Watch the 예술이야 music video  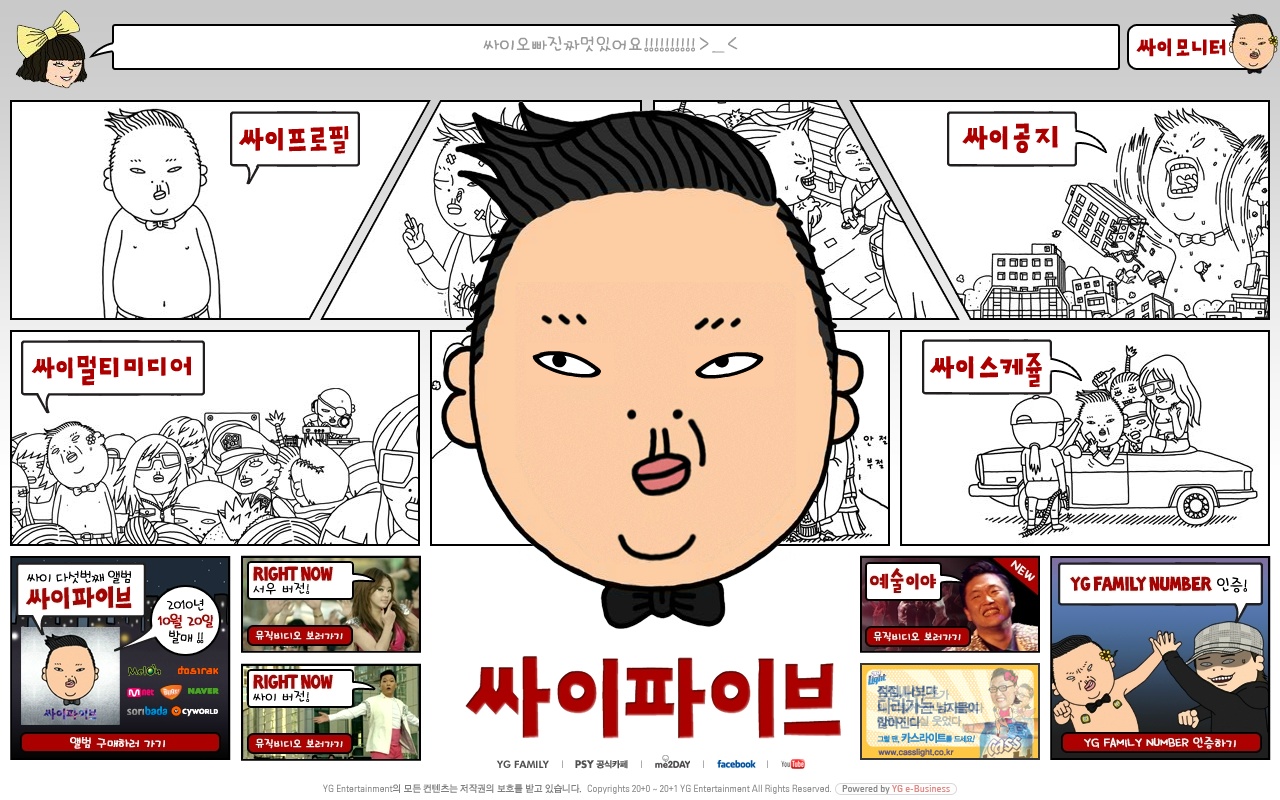[x=950, y=604]
